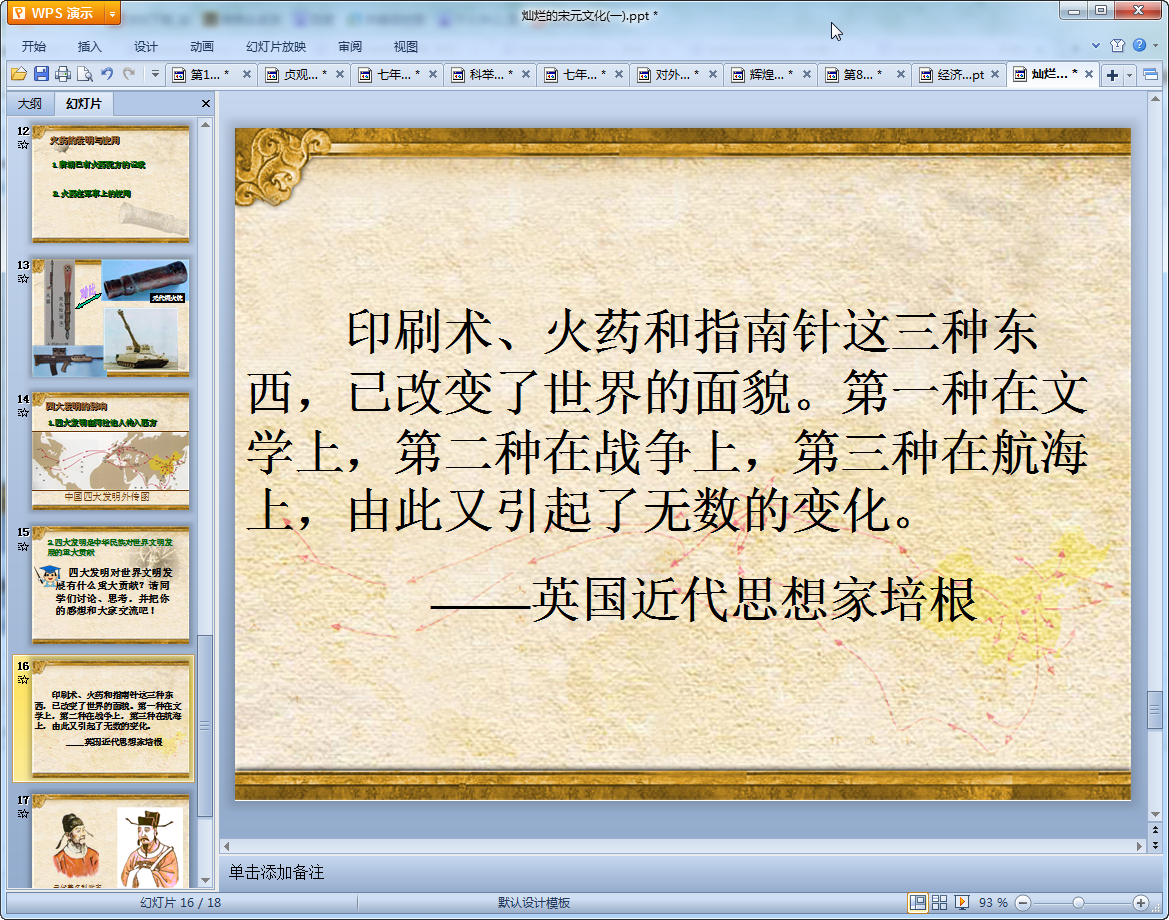The height and width of the screenshot is (920, 1169).
Task: Click the 93 % zoom level
Action: pyautogui.click(x=992, y=903)
